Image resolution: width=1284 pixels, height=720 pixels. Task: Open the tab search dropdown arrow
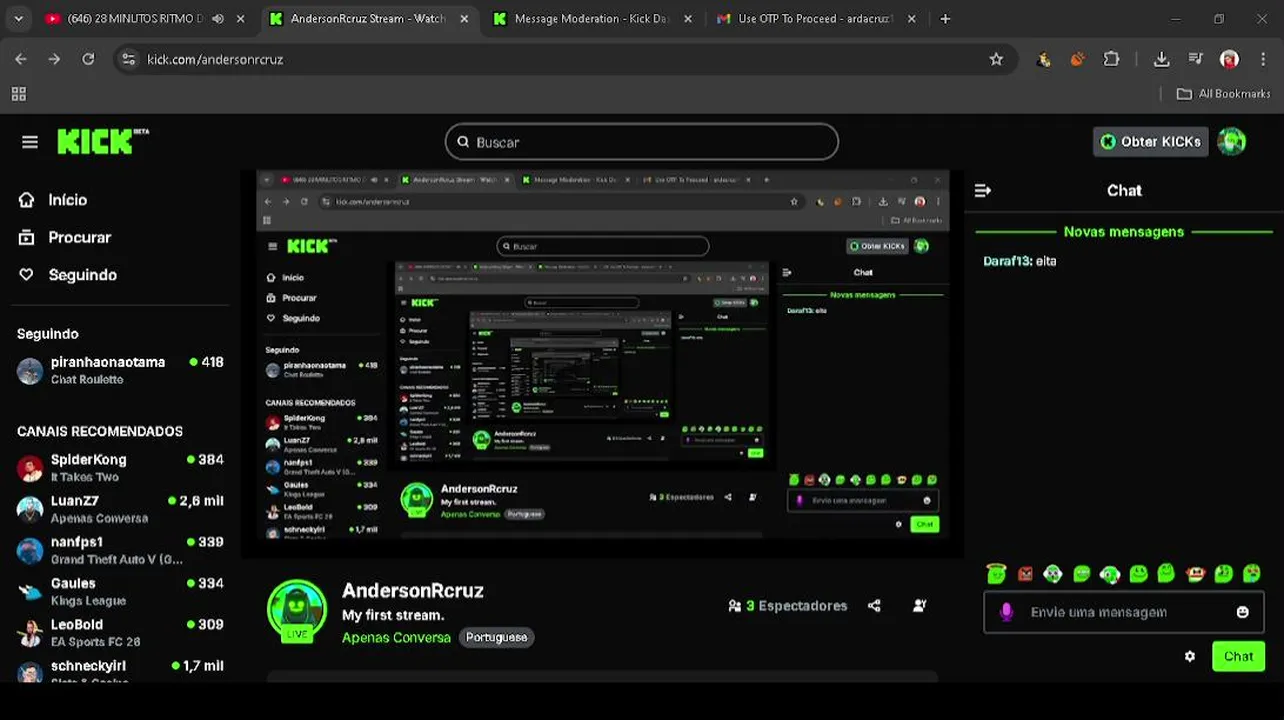[18, 19]
